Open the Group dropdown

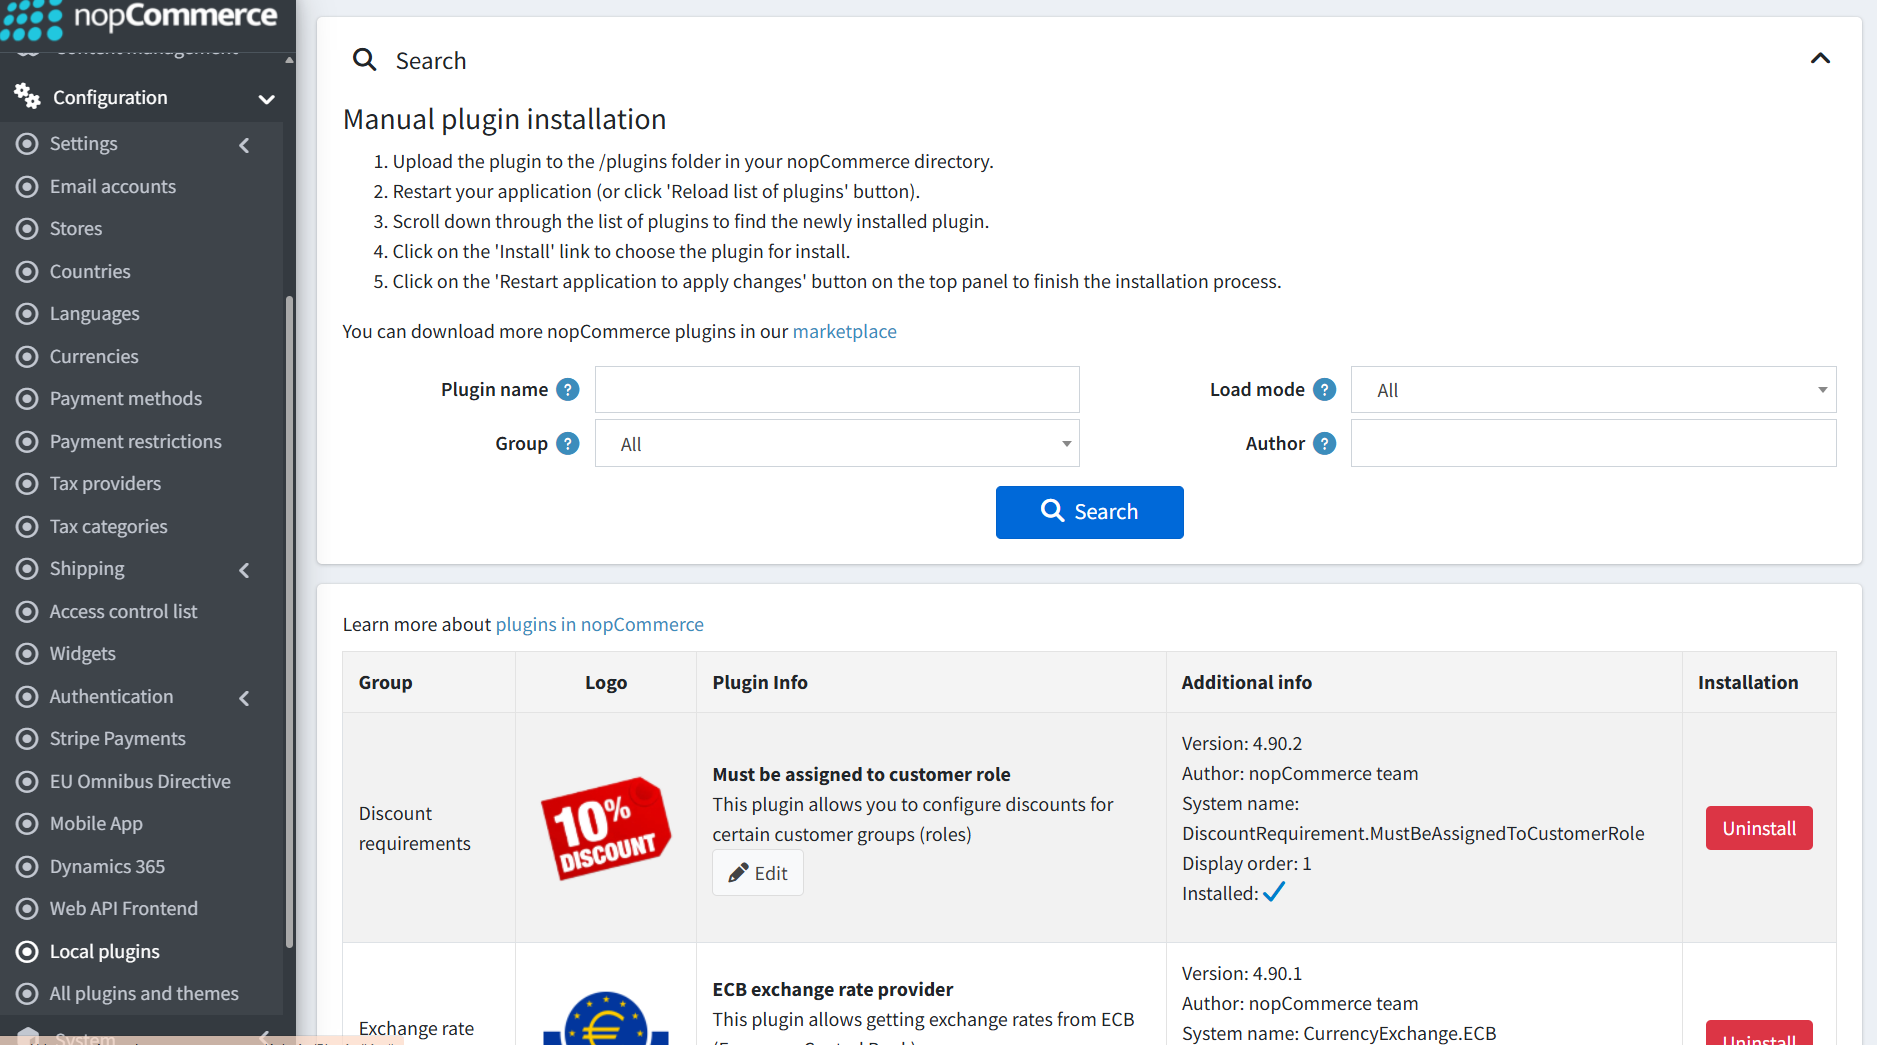click(837, 444)
